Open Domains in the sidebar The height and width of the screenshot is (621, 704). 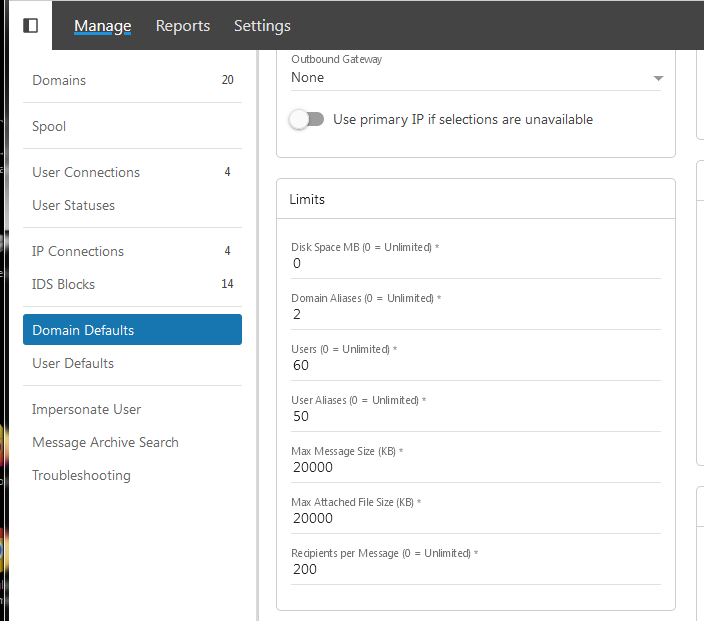(59, 80)
